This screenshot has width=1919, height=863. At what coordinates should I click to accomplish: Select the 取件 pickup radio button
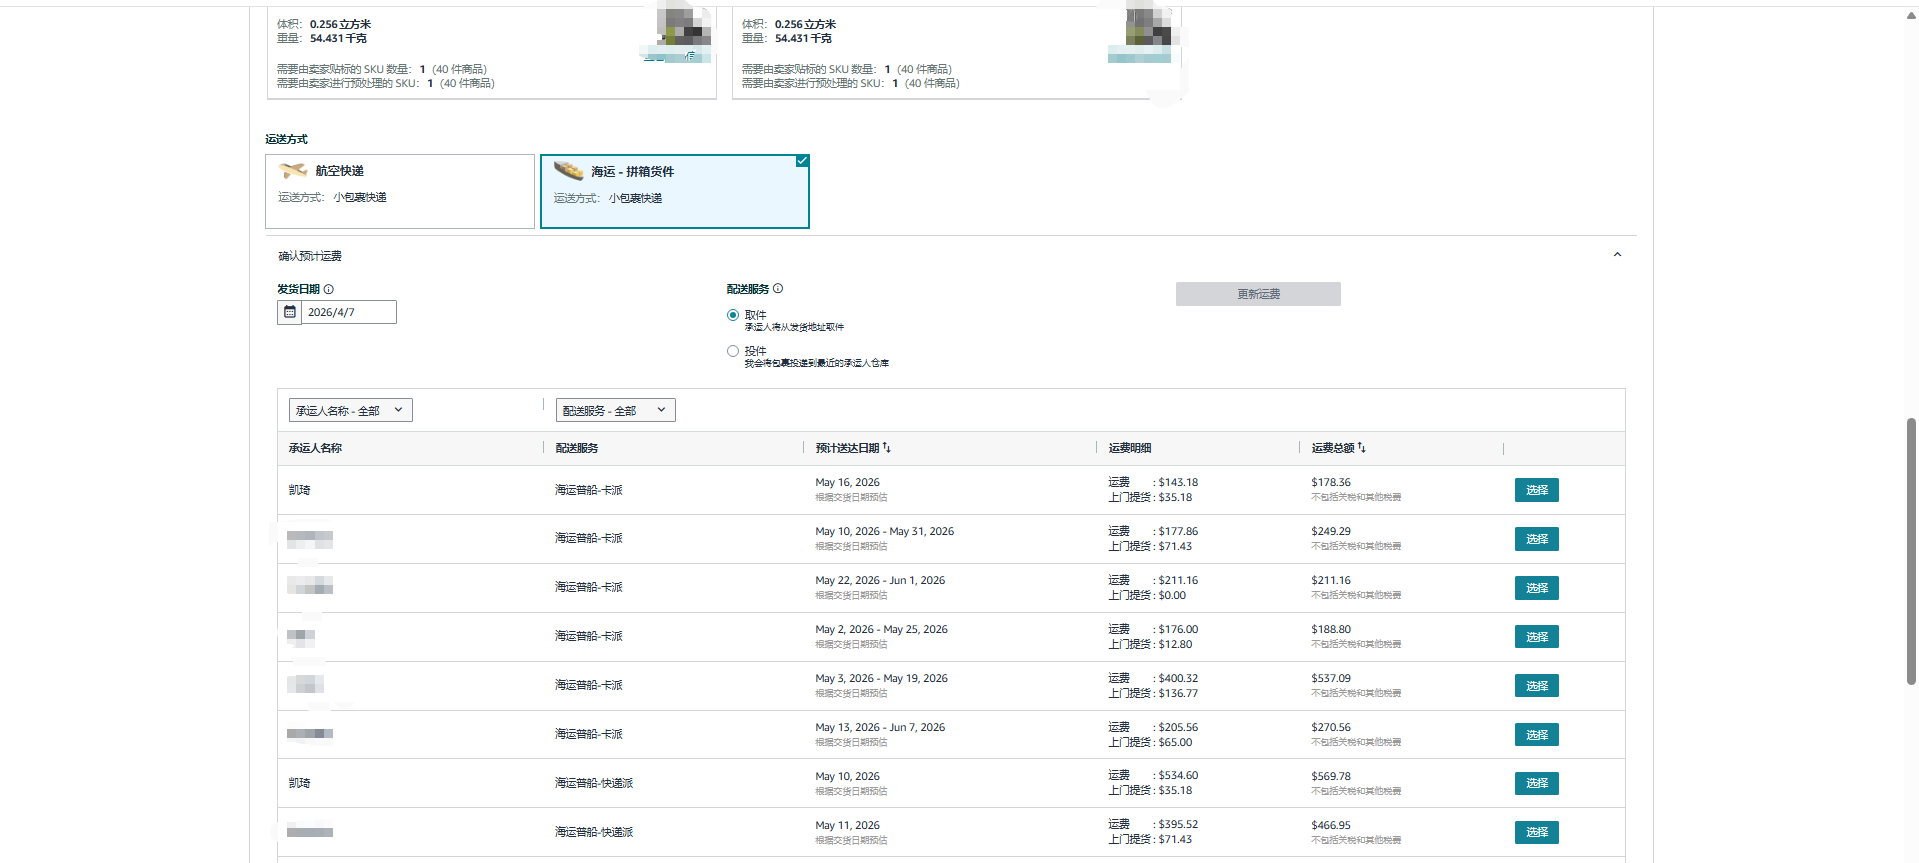coord(733,315)
